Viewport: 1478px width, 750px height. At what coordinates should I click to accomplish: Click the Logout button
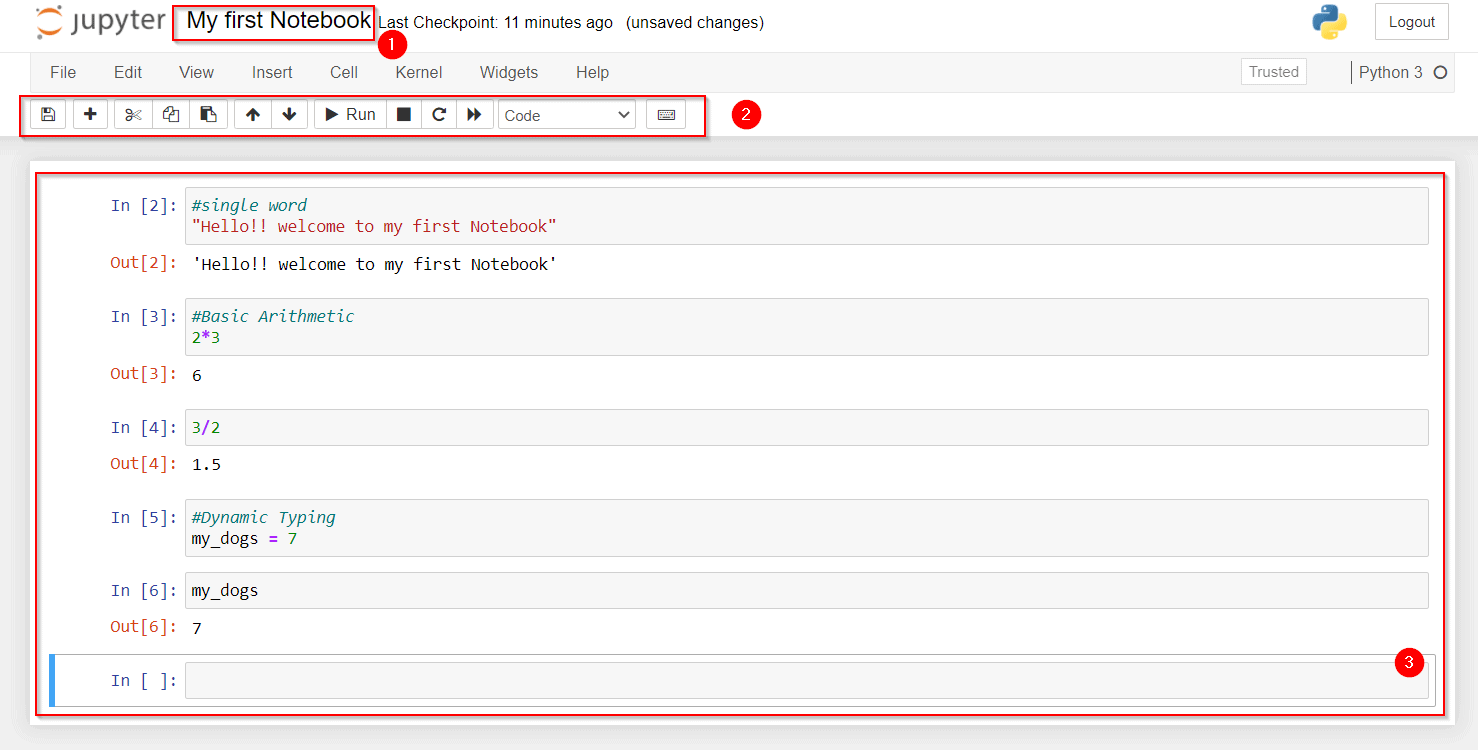1411,21
